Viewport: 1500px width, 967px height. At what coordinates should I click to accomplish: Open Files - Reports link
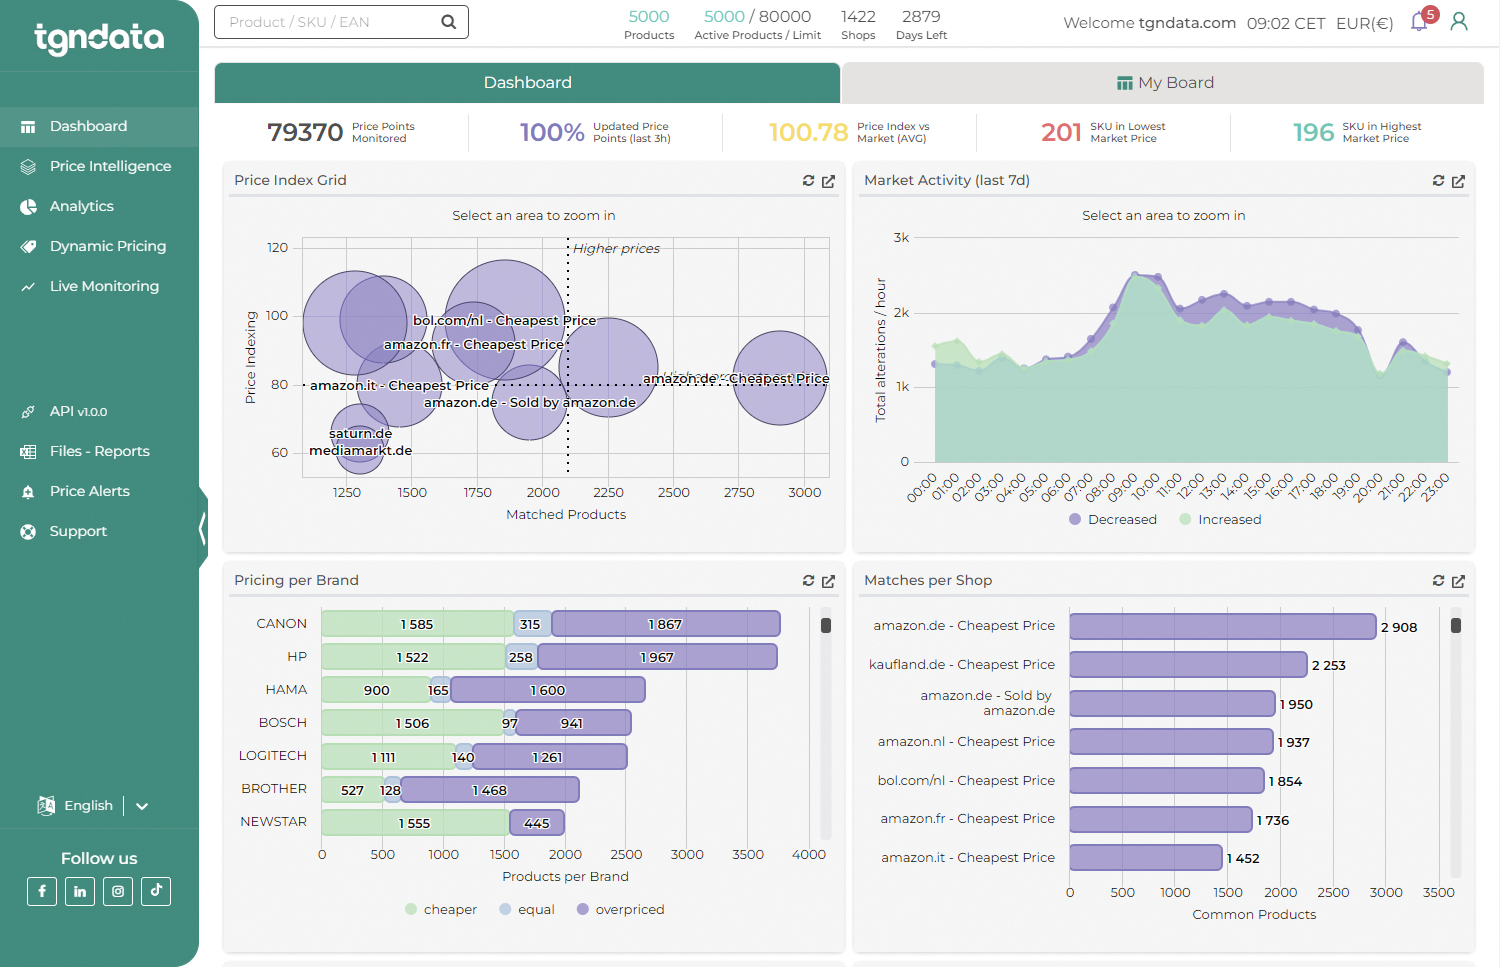100,452
